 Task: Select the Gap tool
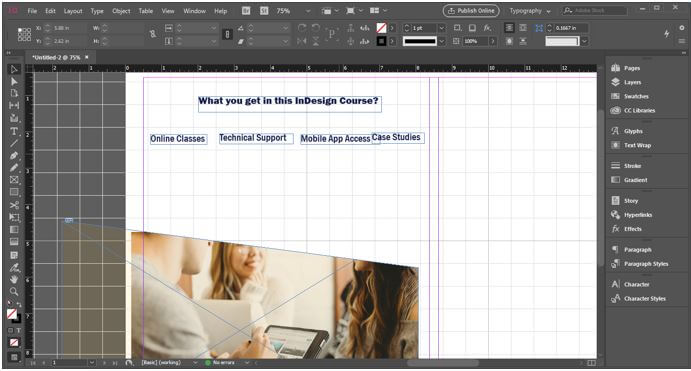point(14,106)
